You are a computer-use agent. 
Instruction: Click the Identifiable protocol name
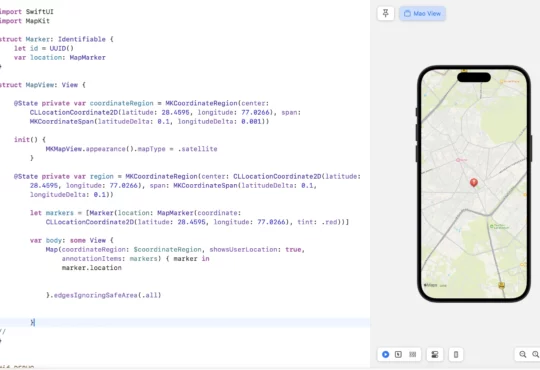82,39
